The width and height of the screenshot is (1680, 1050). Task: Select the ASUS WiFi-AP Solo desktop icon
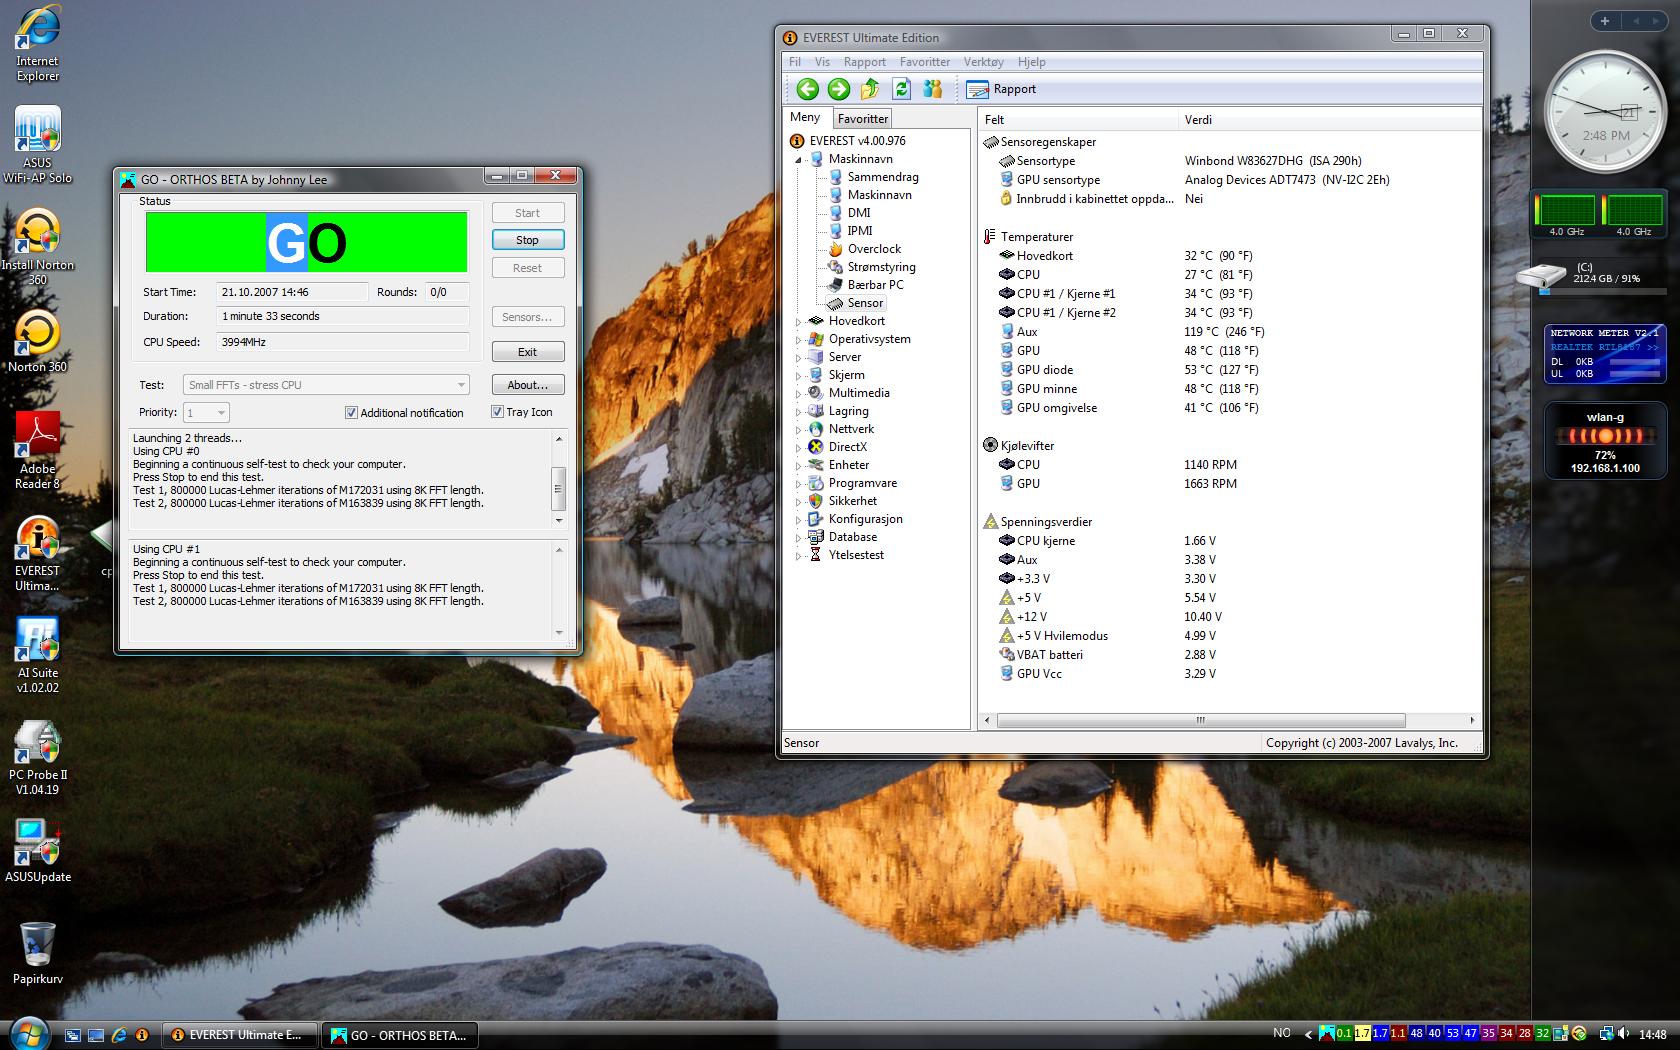(x=37, y=145)
